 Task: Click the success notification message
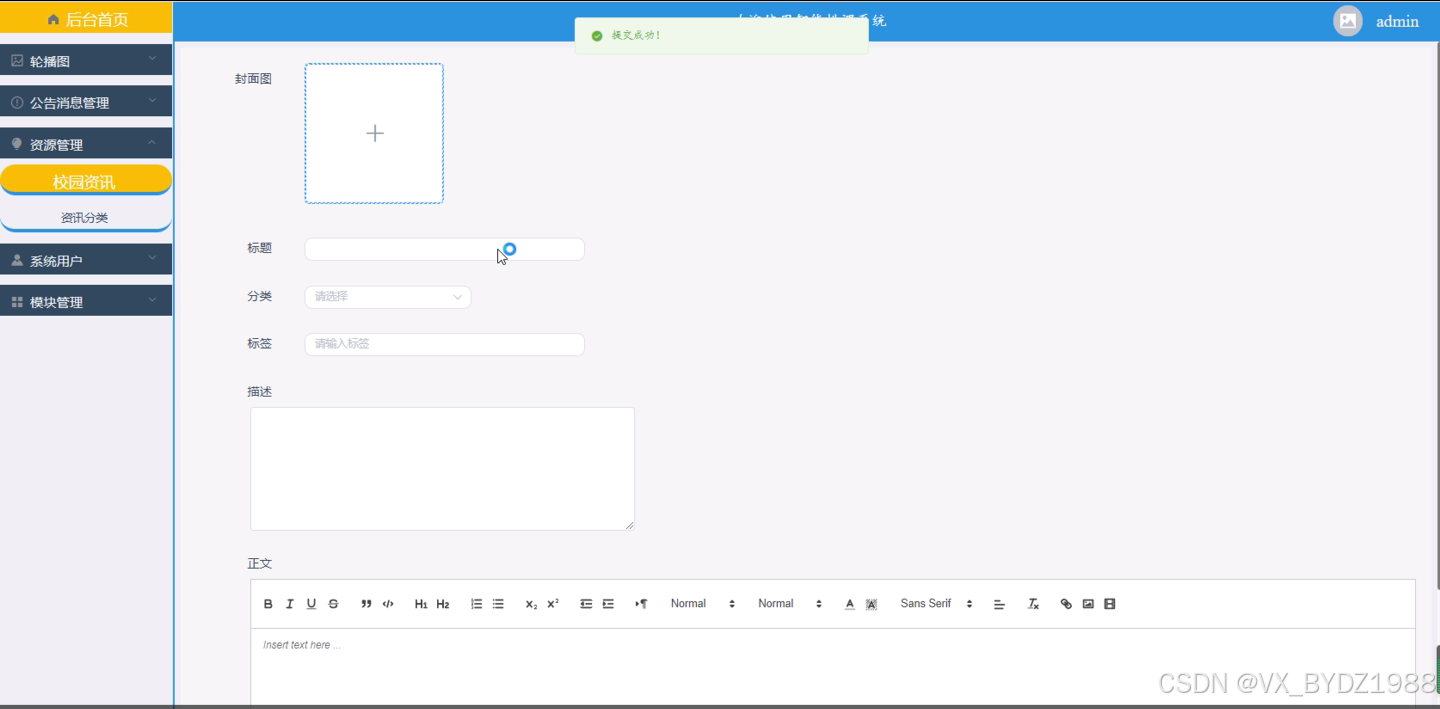[721, 36]
